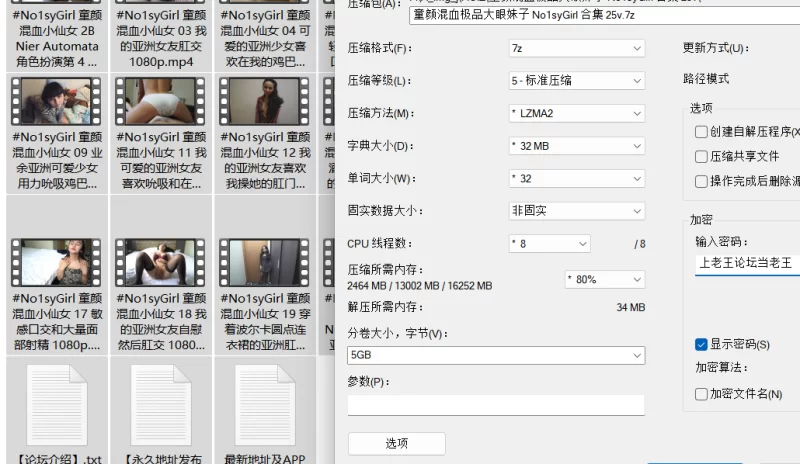
Task: Open the 压缩格式 dropdown showing 7z
Action: 576,48
